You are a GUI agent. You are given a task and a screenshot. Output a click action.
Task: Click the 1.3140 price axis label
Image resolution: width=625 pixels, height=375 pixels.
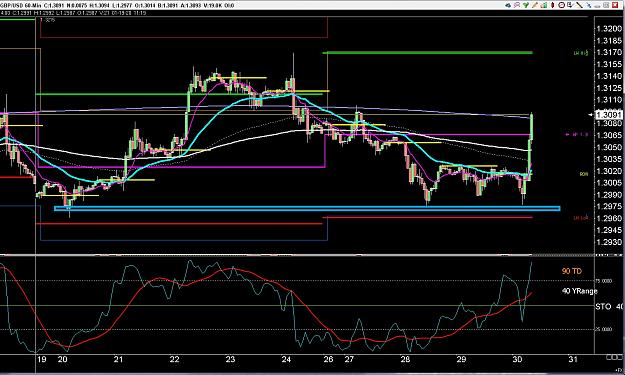(x=609, y=76)
